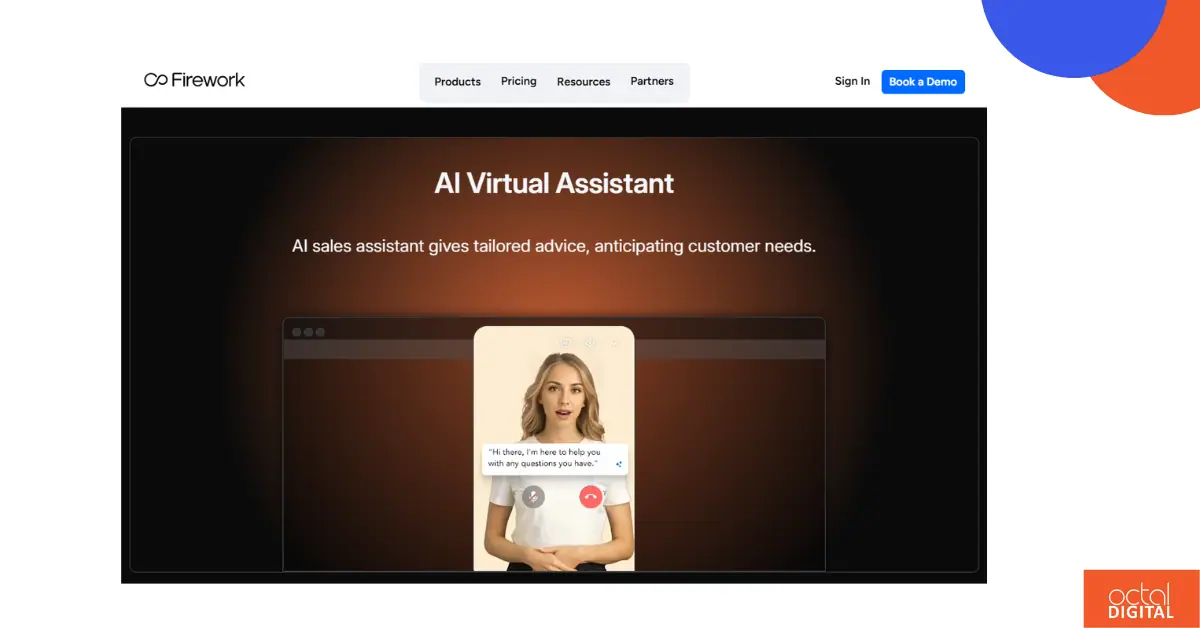The width and height of the screenshot is (1200, 628).
Task: Click the Octal Digital logo
Action: point(1141,599)
